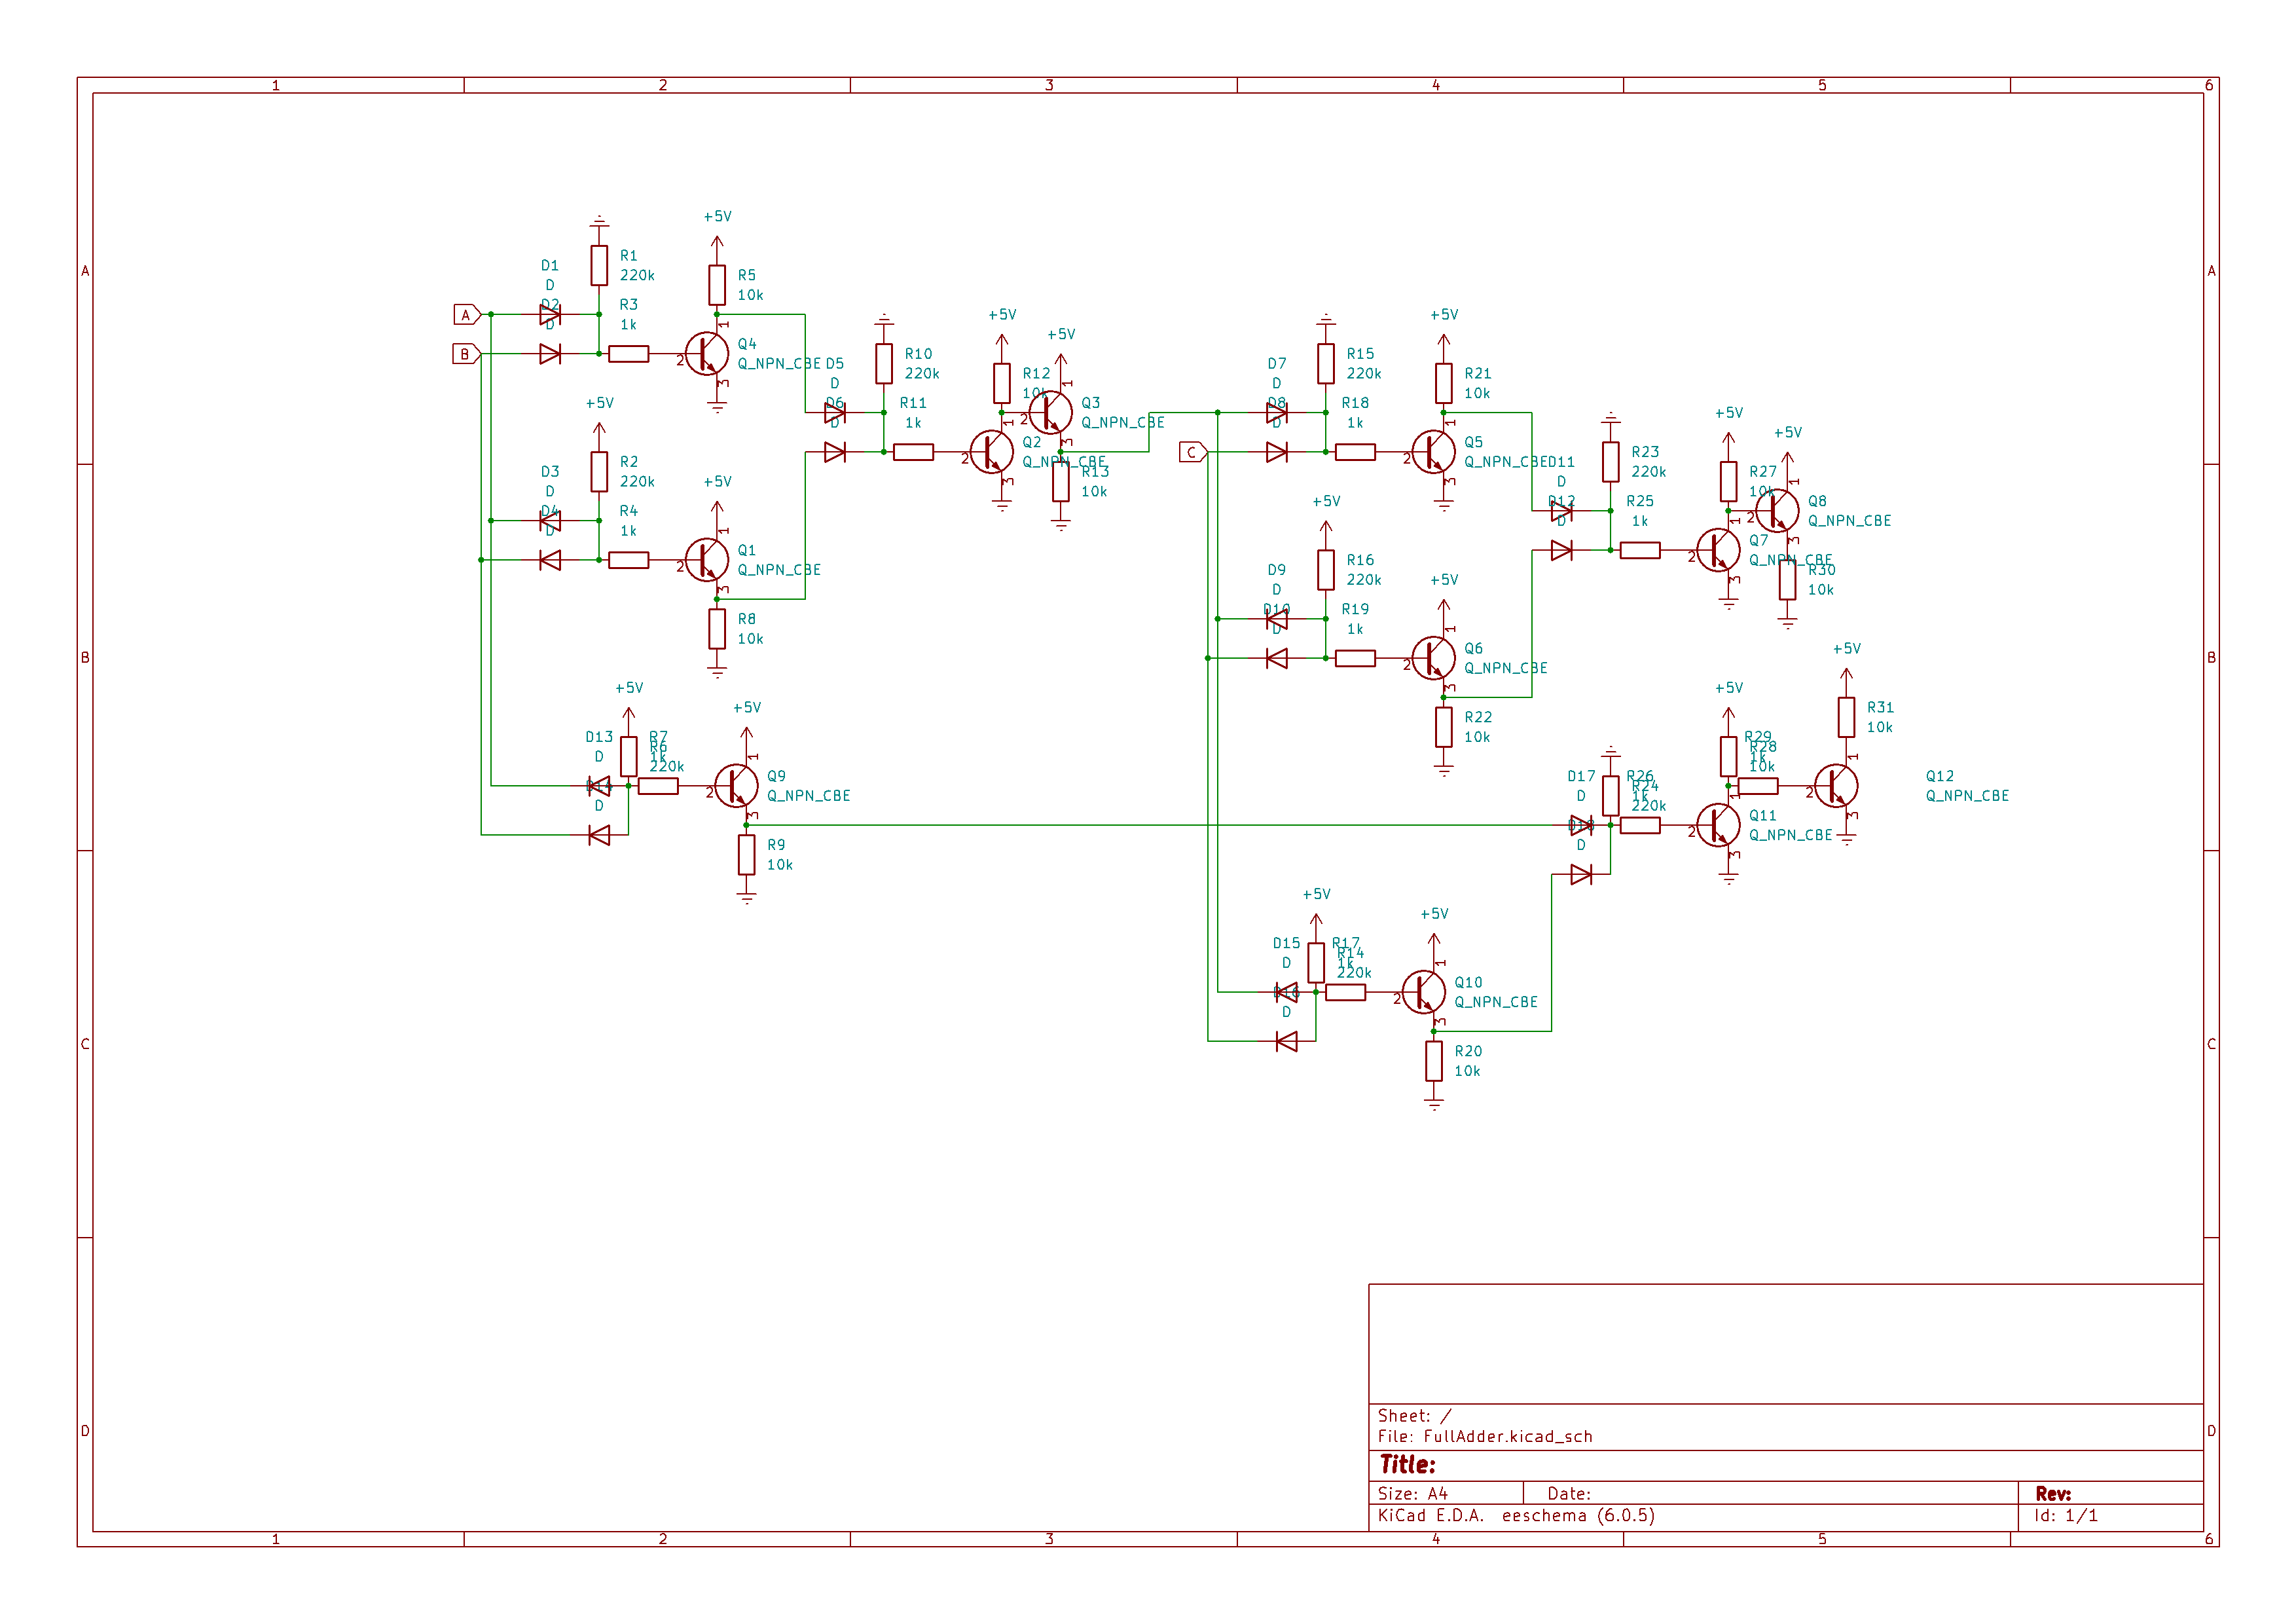Click transistor Q1 symbol
2296x1624 pixels.
[x=707, y=560]
